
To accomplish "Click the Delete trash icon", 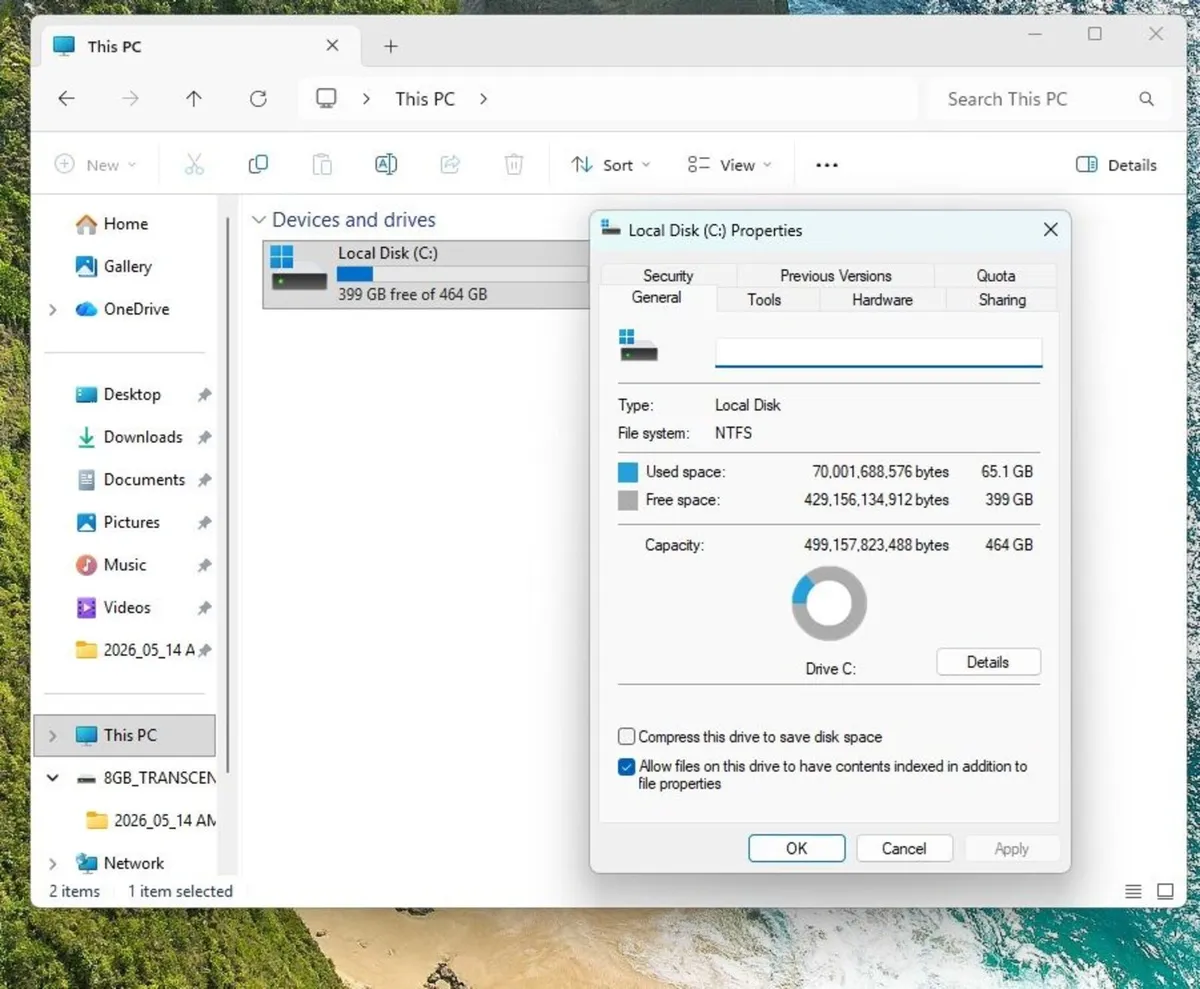I will [x=514, y=165].
